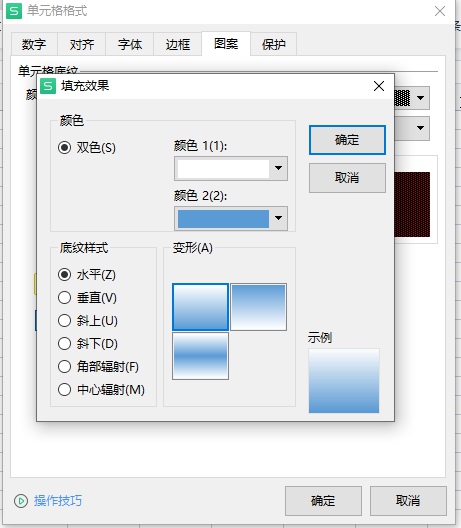Screen dimensions: 461x528
Task: Switch to the 字体 tab
Action: coord(130,44)
